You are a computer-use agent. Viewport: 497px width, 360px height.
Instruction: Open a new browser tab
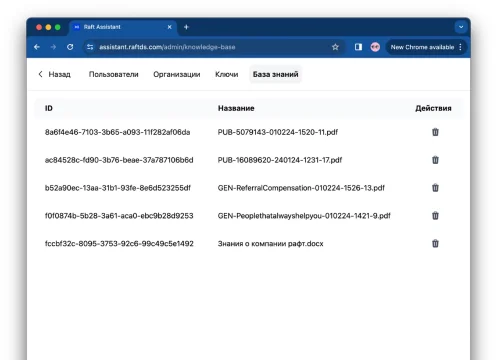point(186,27)
